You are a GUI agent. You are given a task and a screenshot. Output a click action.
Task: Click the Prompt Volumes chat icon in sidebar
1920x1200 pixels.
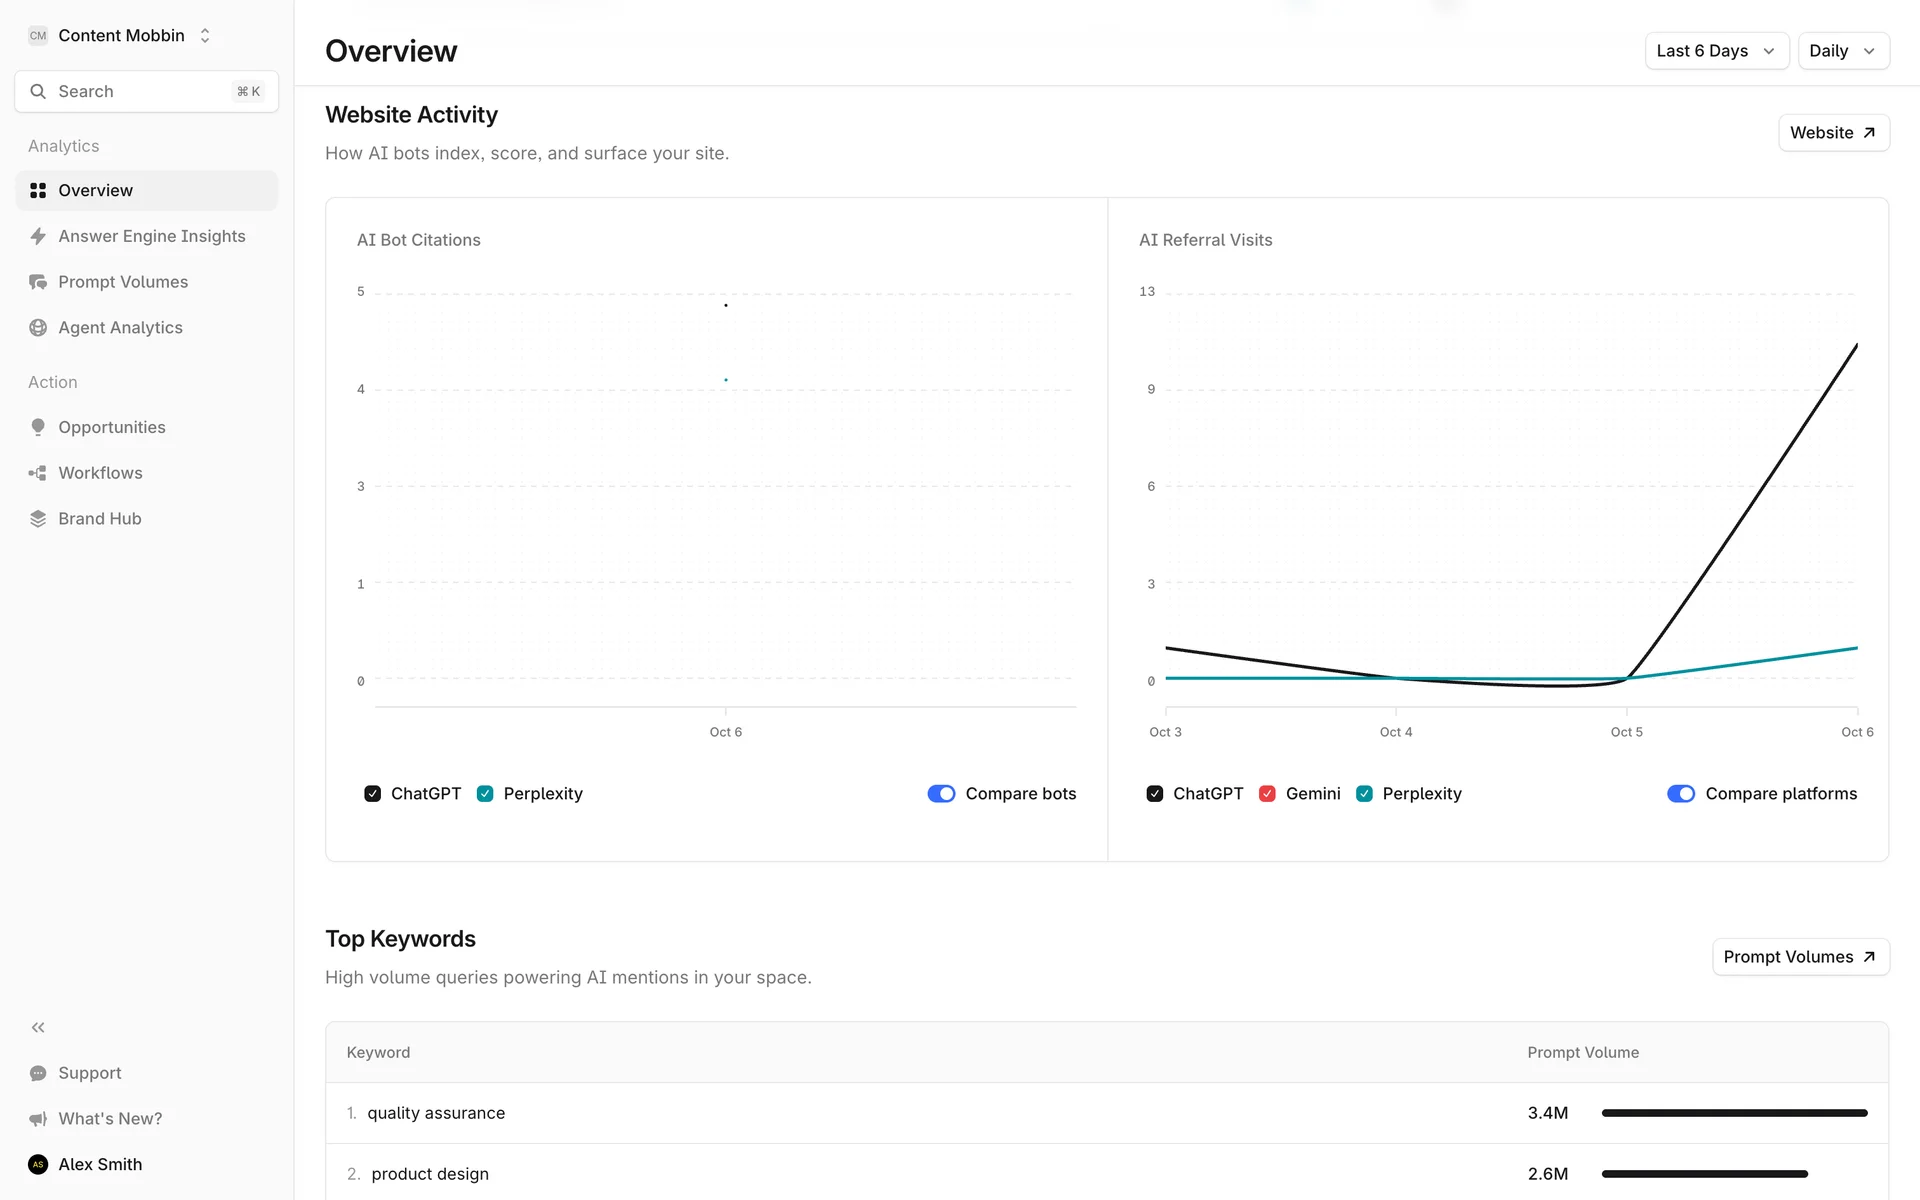38,282
